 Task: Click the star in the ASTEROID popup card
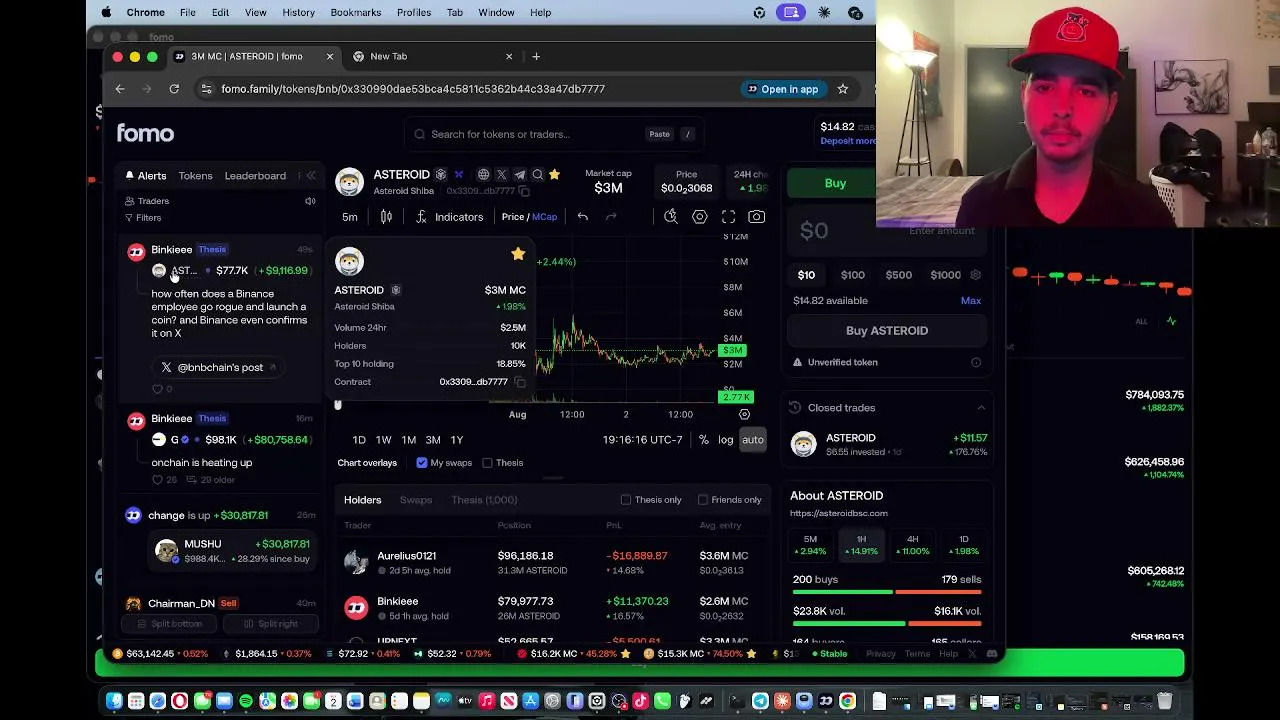tap(518, 254)
